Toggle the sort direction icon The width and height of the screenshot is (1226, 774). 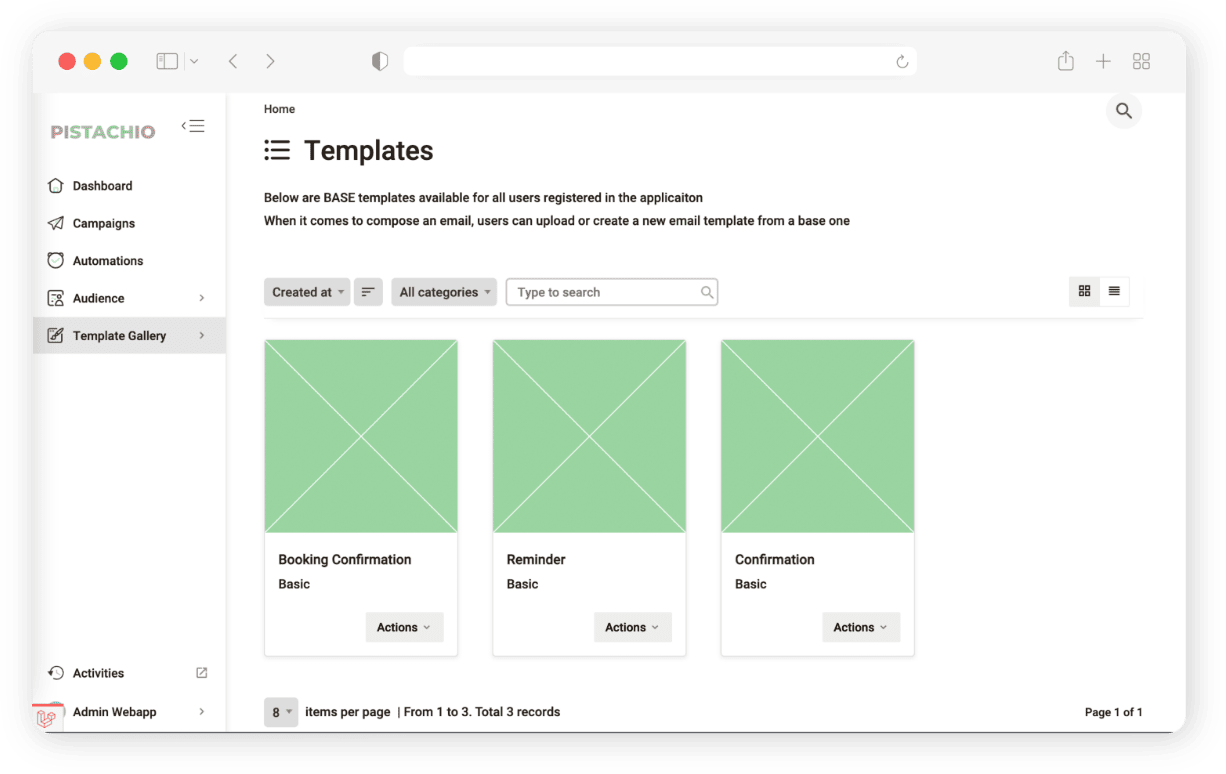pos(368,292)
